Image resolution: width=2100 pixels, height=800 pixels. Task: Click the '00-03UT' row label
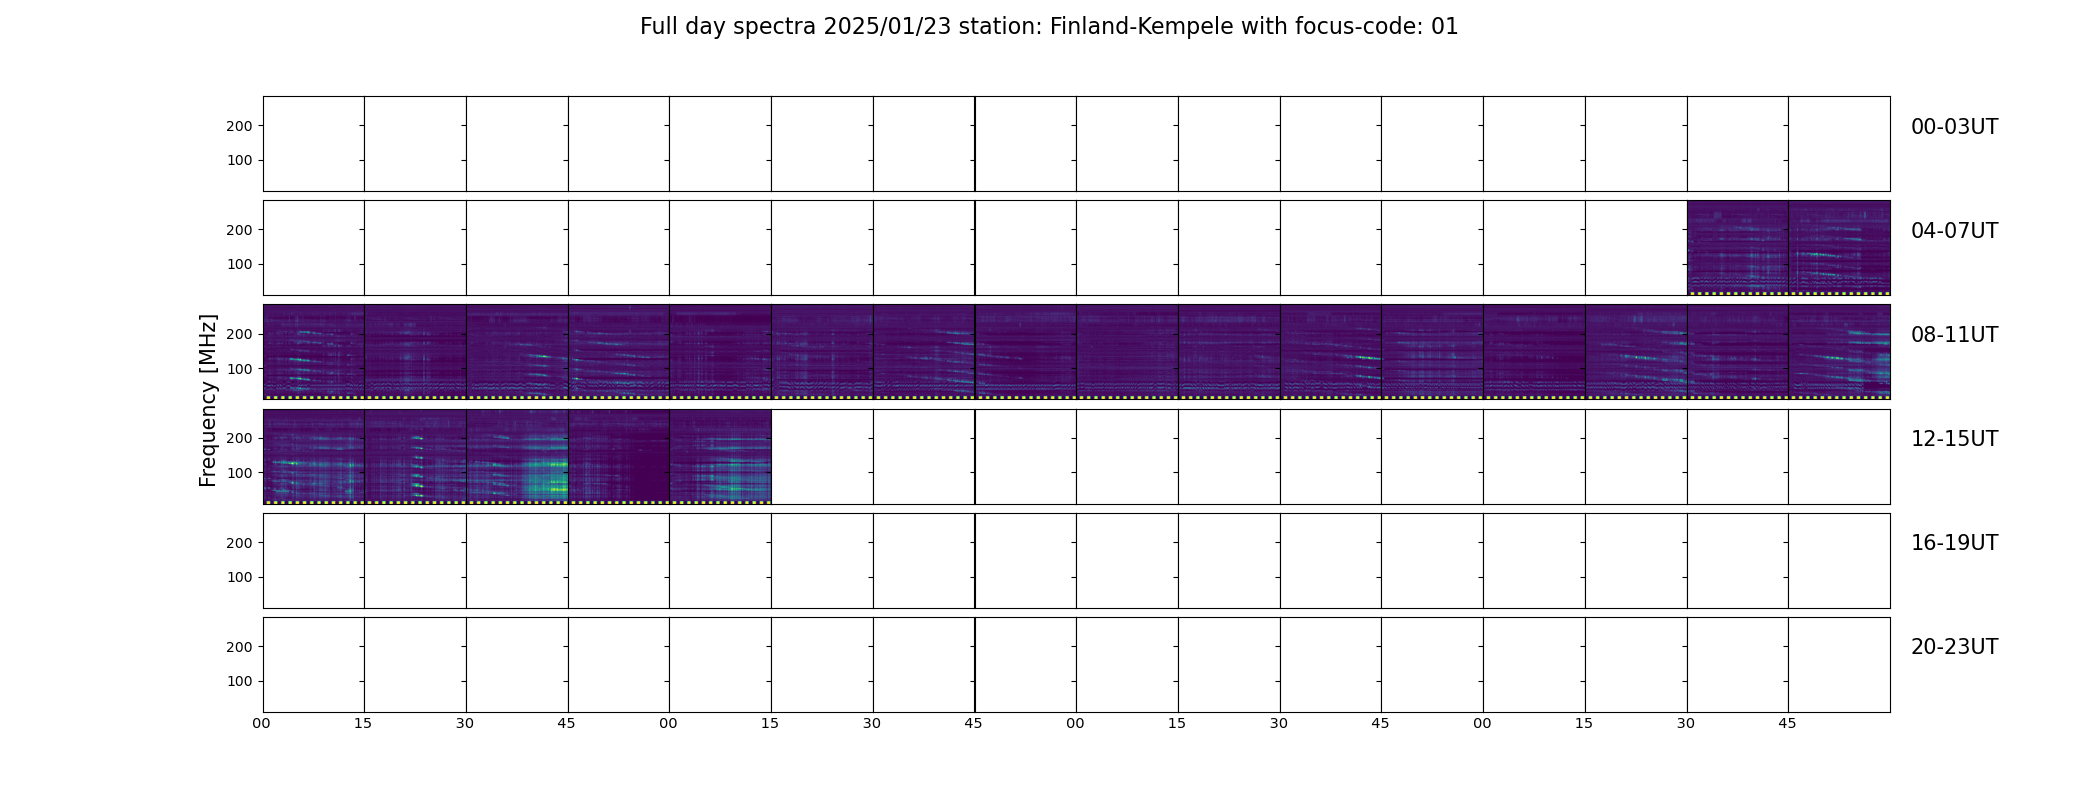click(1954, 127)
